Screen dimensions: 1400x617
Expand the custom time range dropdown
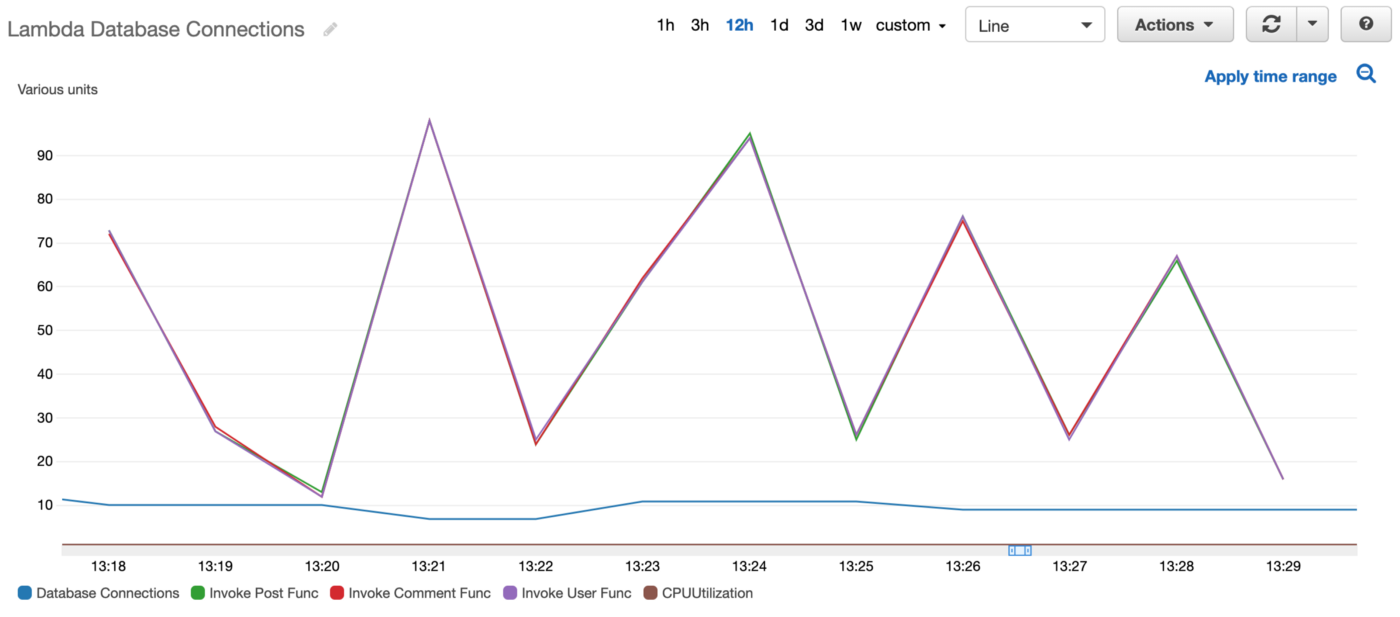pos(909,25)
